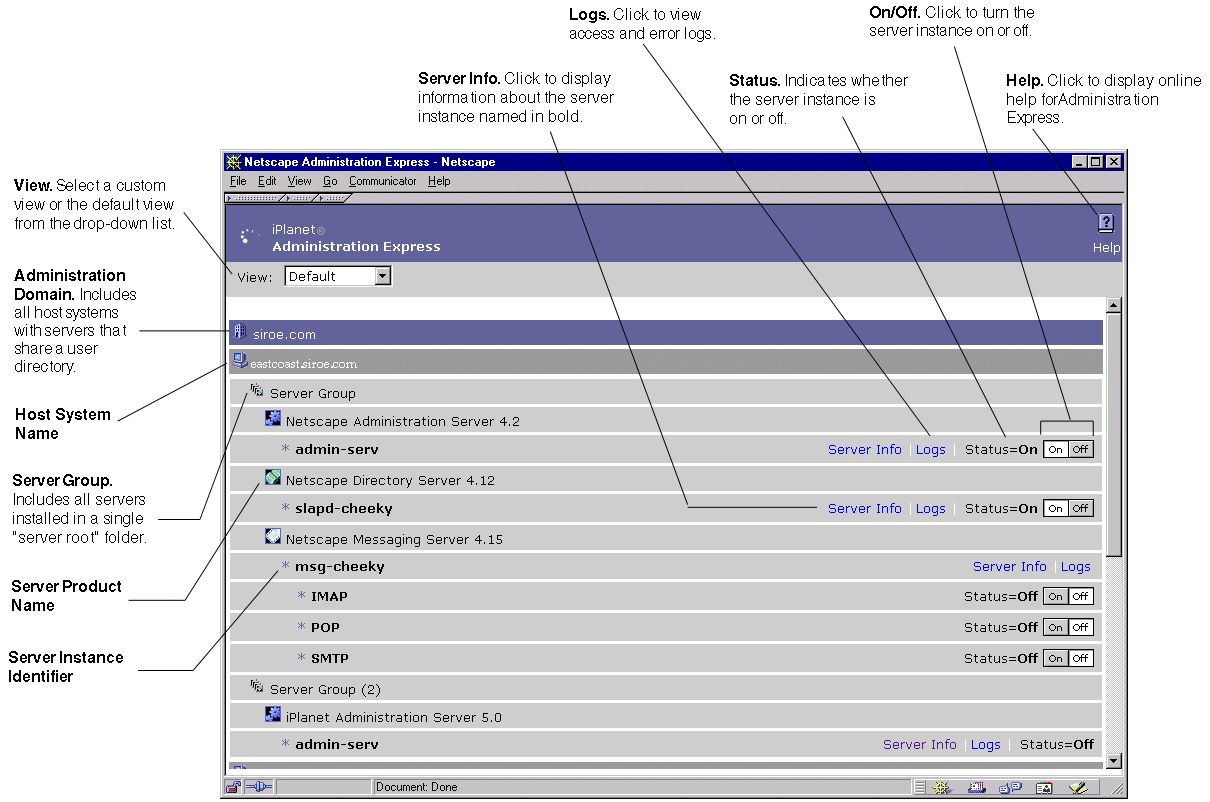View Logs for slapd-cheeky
The height and width of the screenshot is (802, 1210).
click(931, 509)
